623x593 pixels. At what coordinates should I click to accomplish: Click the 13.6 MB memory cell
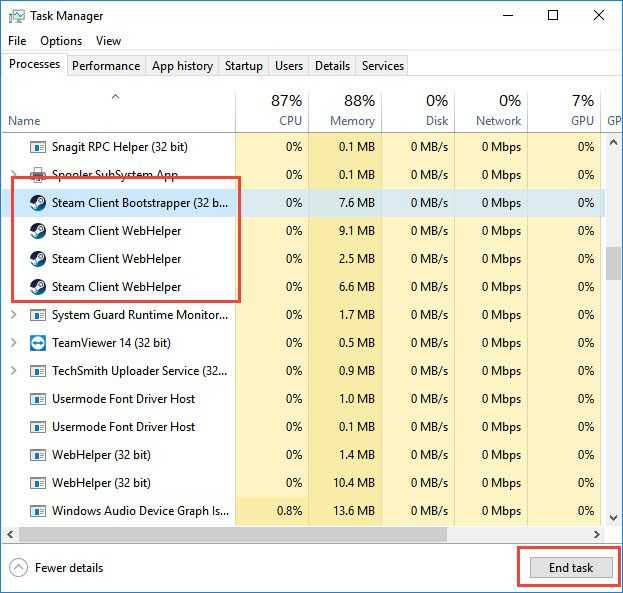point(345,511)
